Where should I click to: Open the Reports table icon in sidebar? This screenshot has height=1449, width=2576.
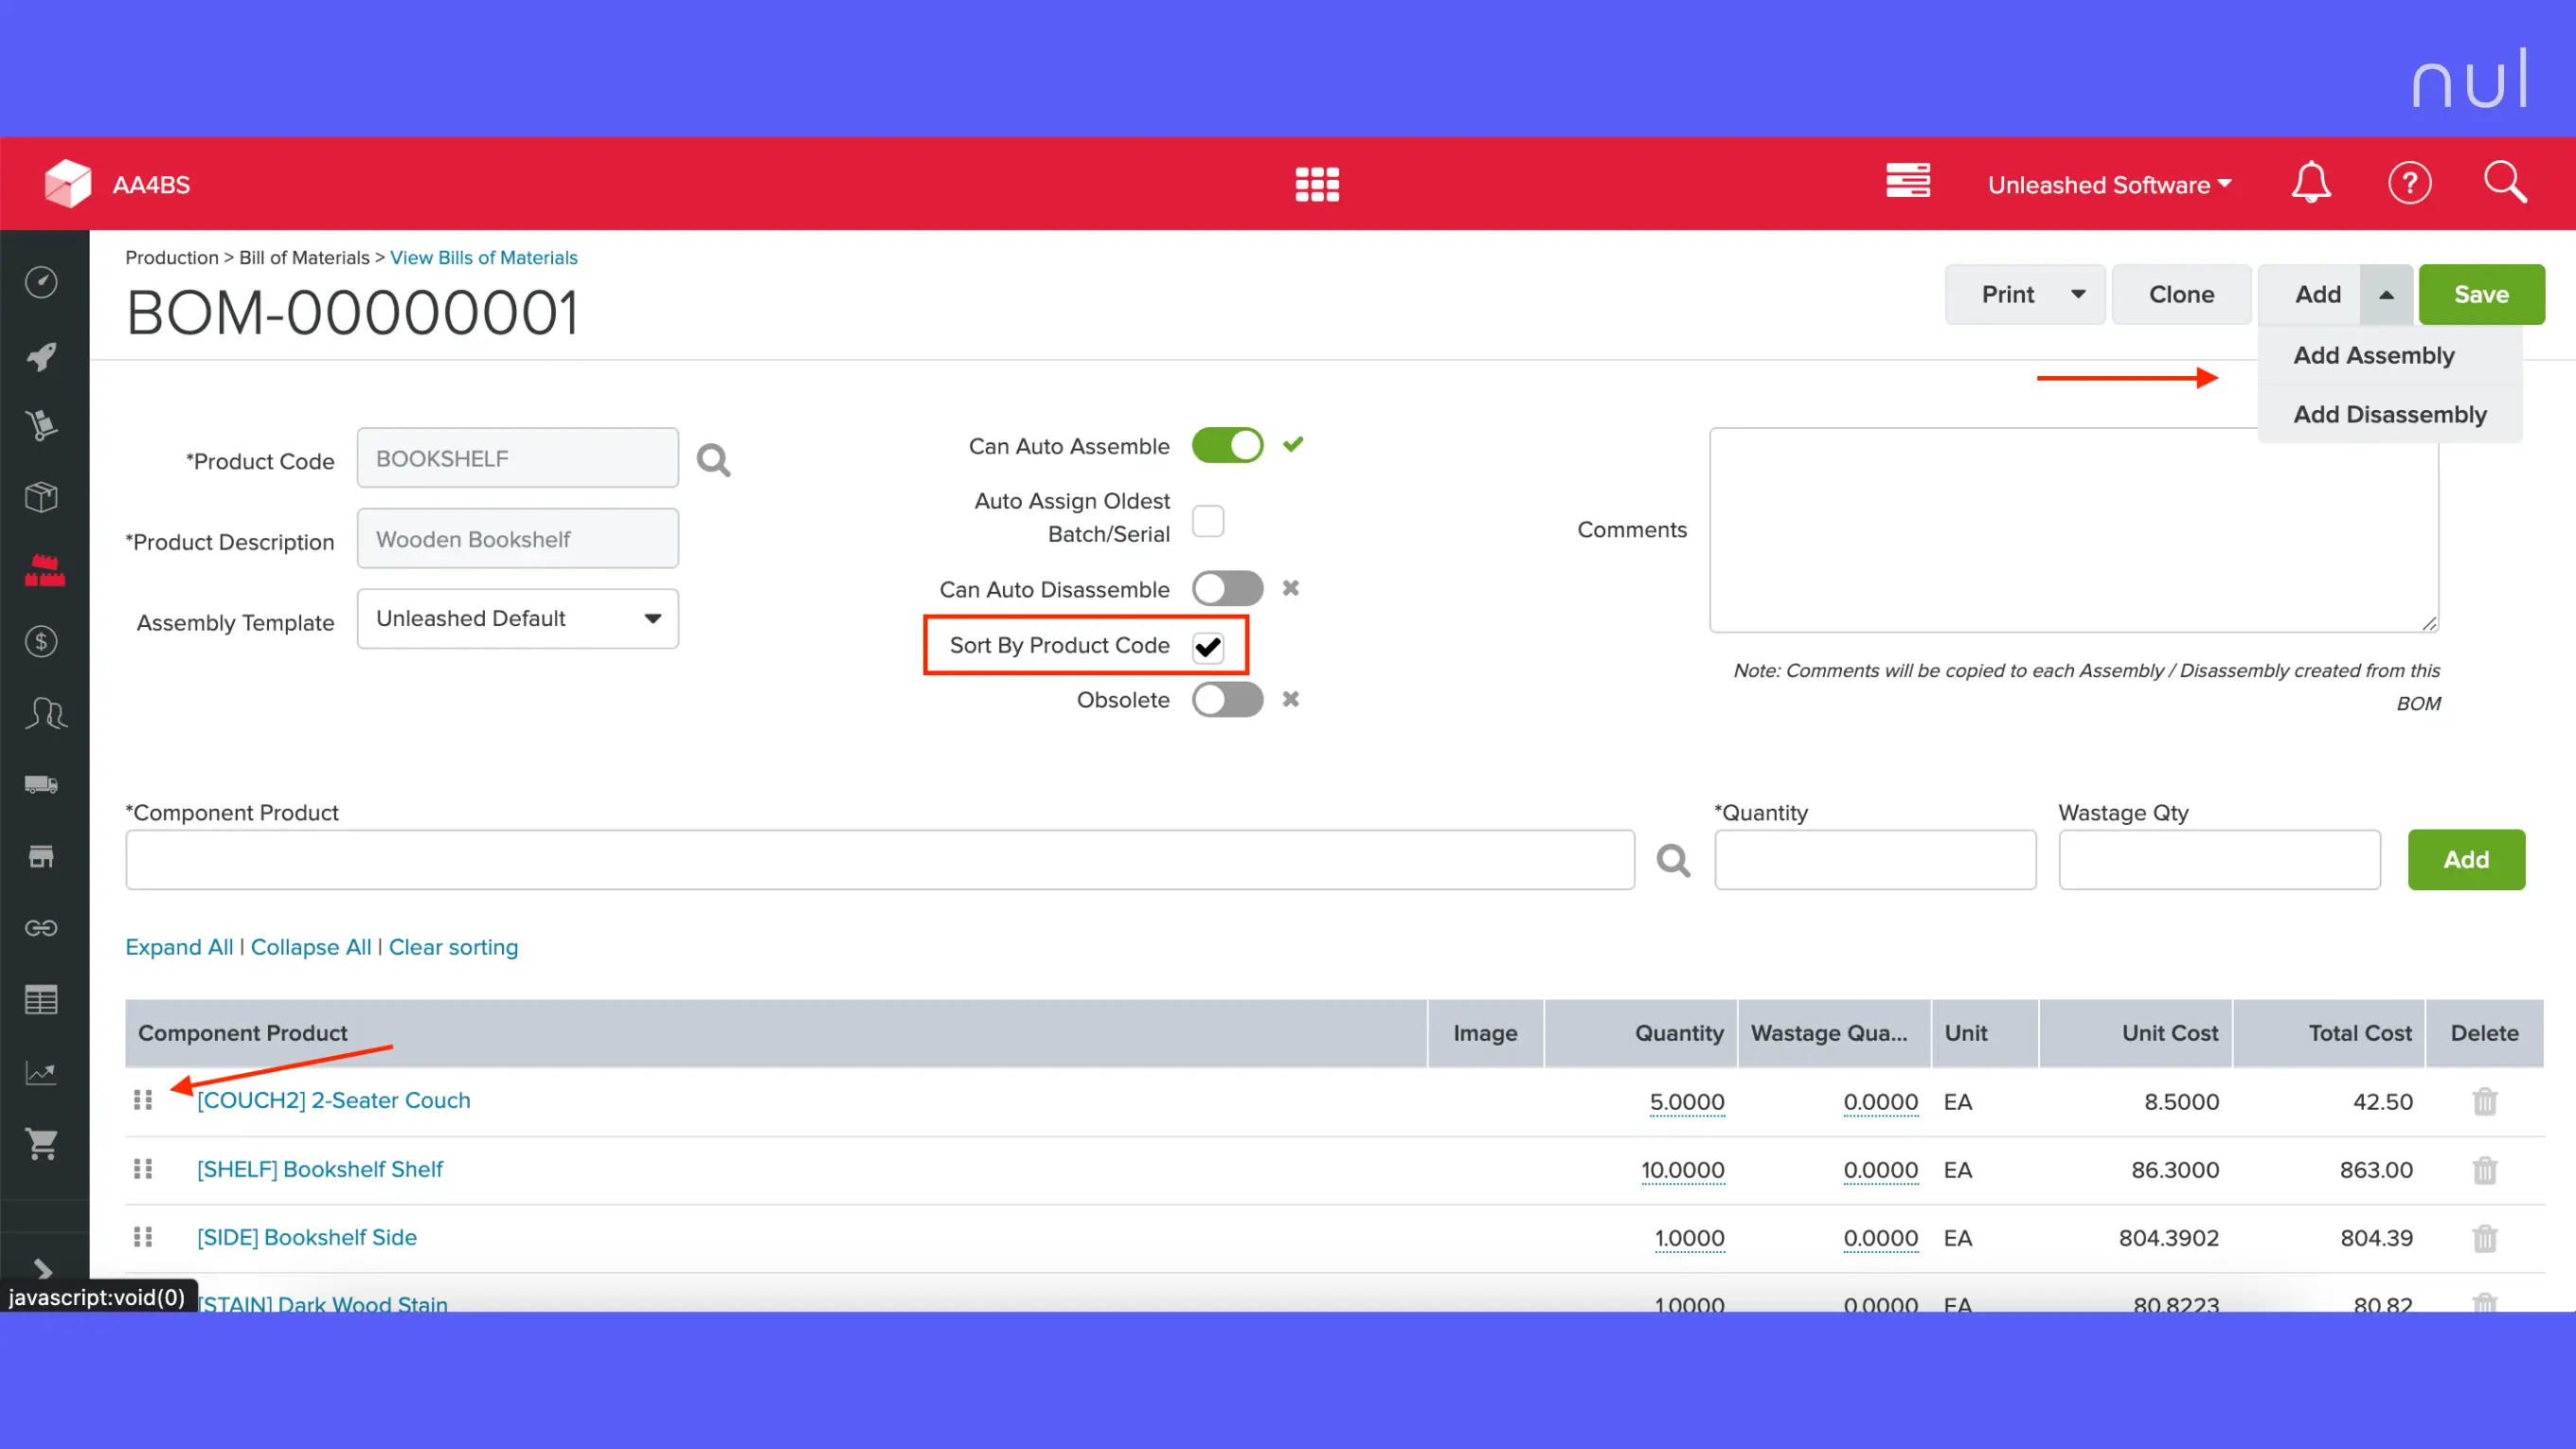click(41, 1000)
